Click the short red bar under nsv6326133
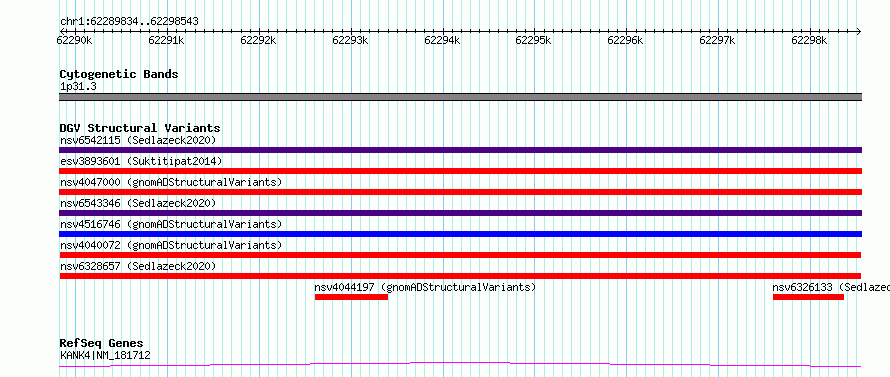Viewport: 890px width, 377px height. pos(808,297)
